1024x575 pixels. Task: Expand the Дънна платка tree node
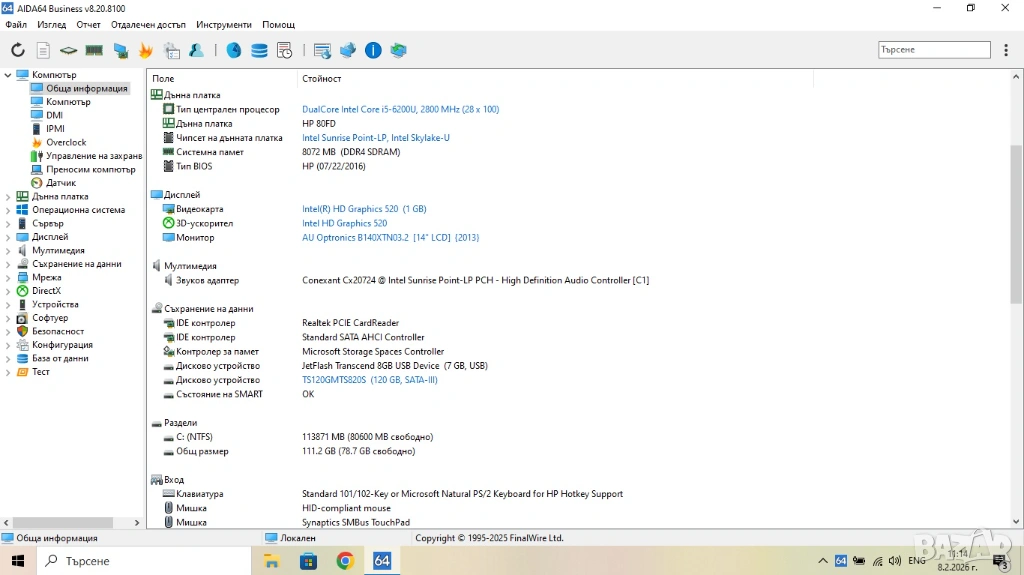pos(8,197)
